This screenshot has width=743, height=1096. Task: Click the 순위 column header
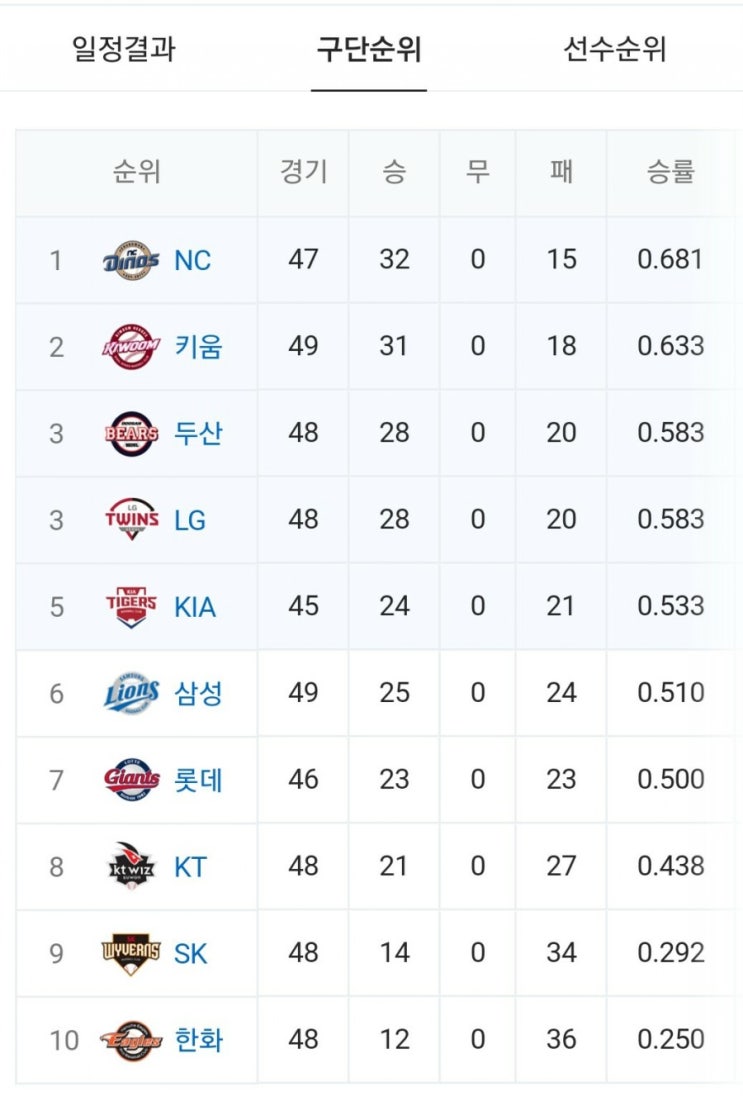(137, 171)
